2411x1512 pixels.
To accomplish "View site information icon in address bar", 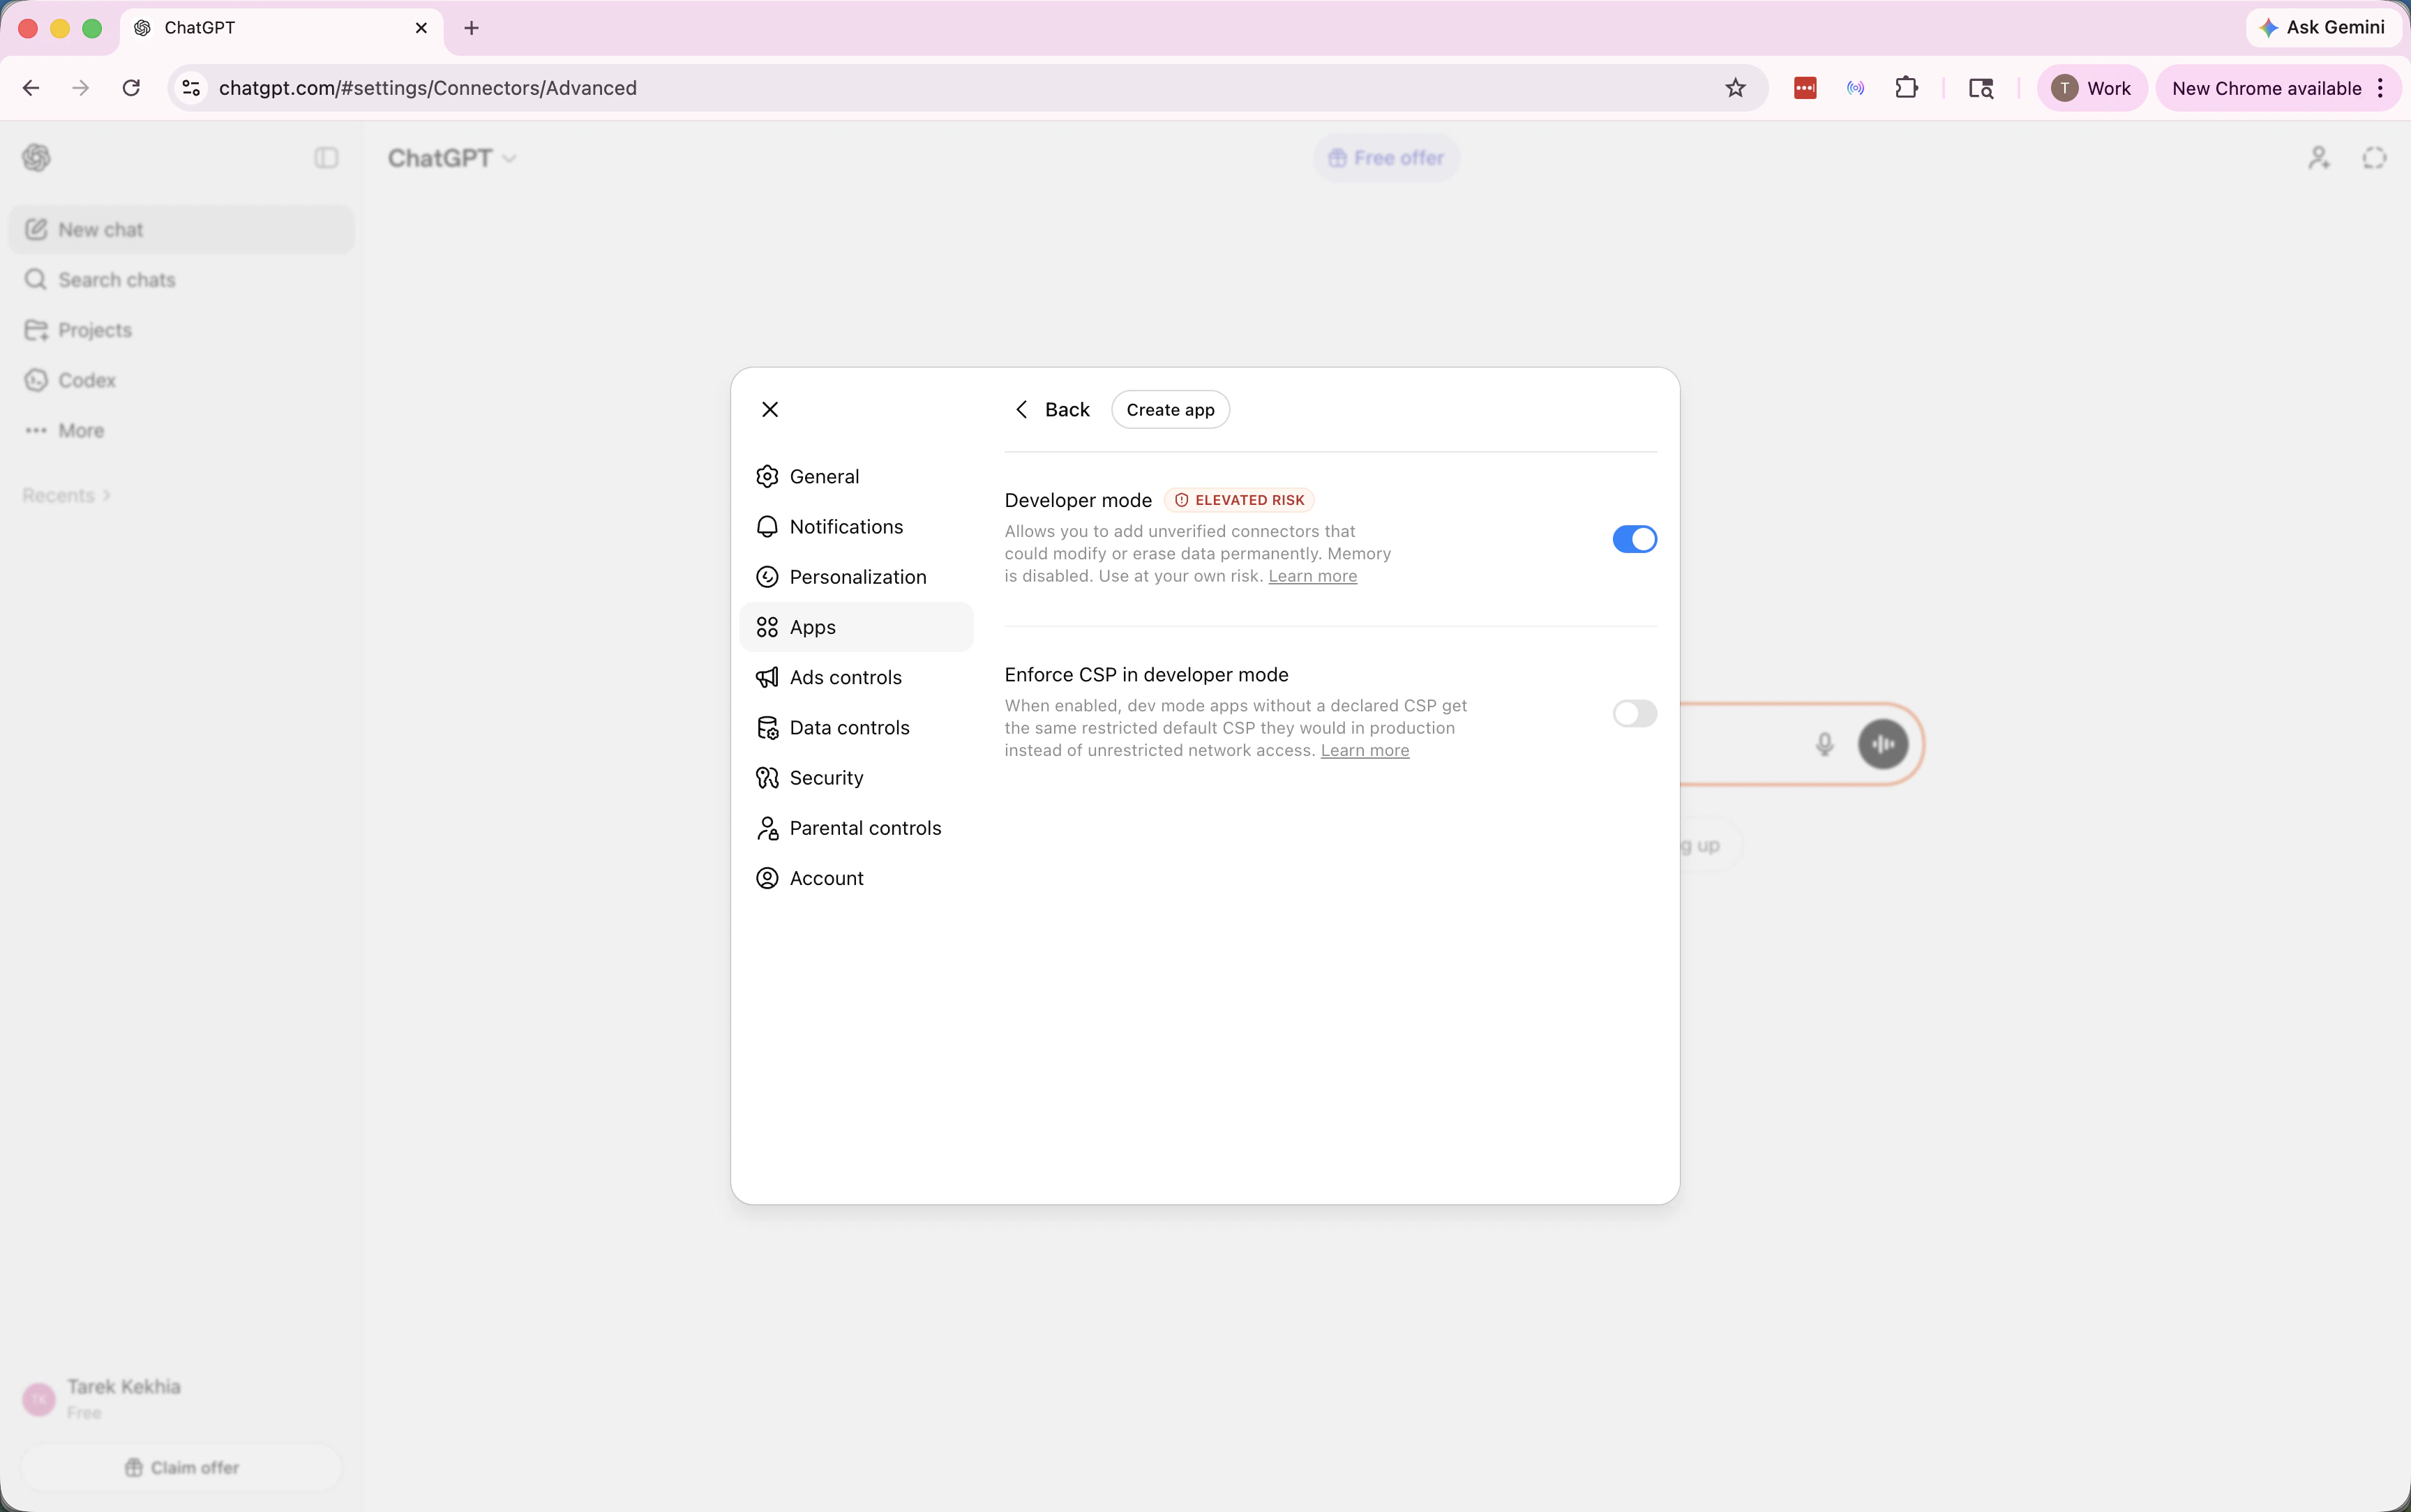I will pyautogui.click(x=191, y=88).
